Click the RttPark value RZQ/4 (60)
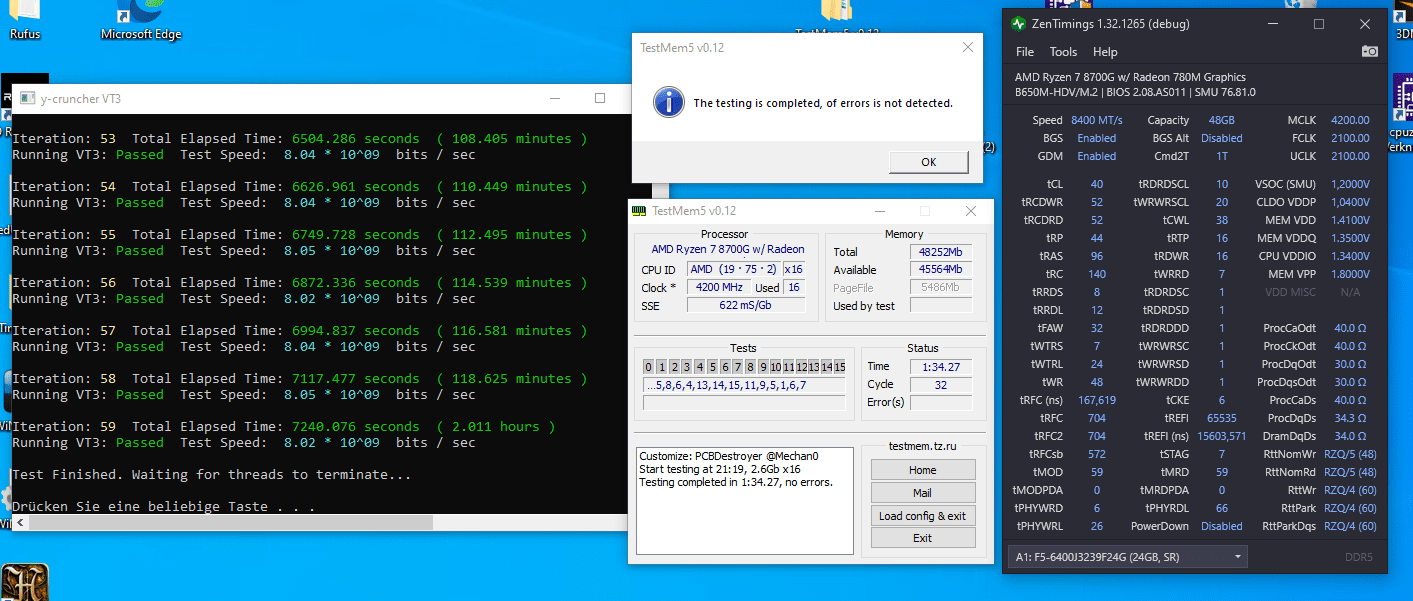 pyautogui.click(x=1352, y=508)
